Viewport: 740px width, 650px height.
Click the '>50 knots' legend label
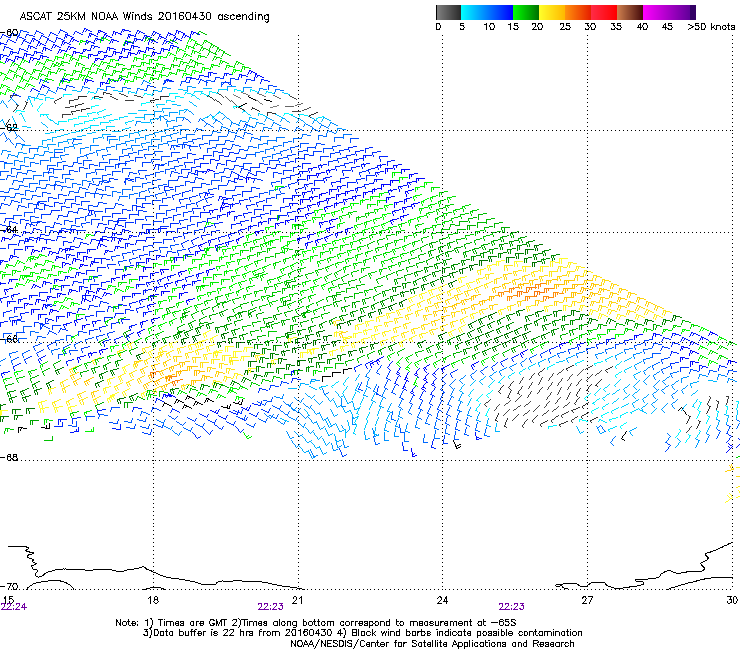point(711,27)
